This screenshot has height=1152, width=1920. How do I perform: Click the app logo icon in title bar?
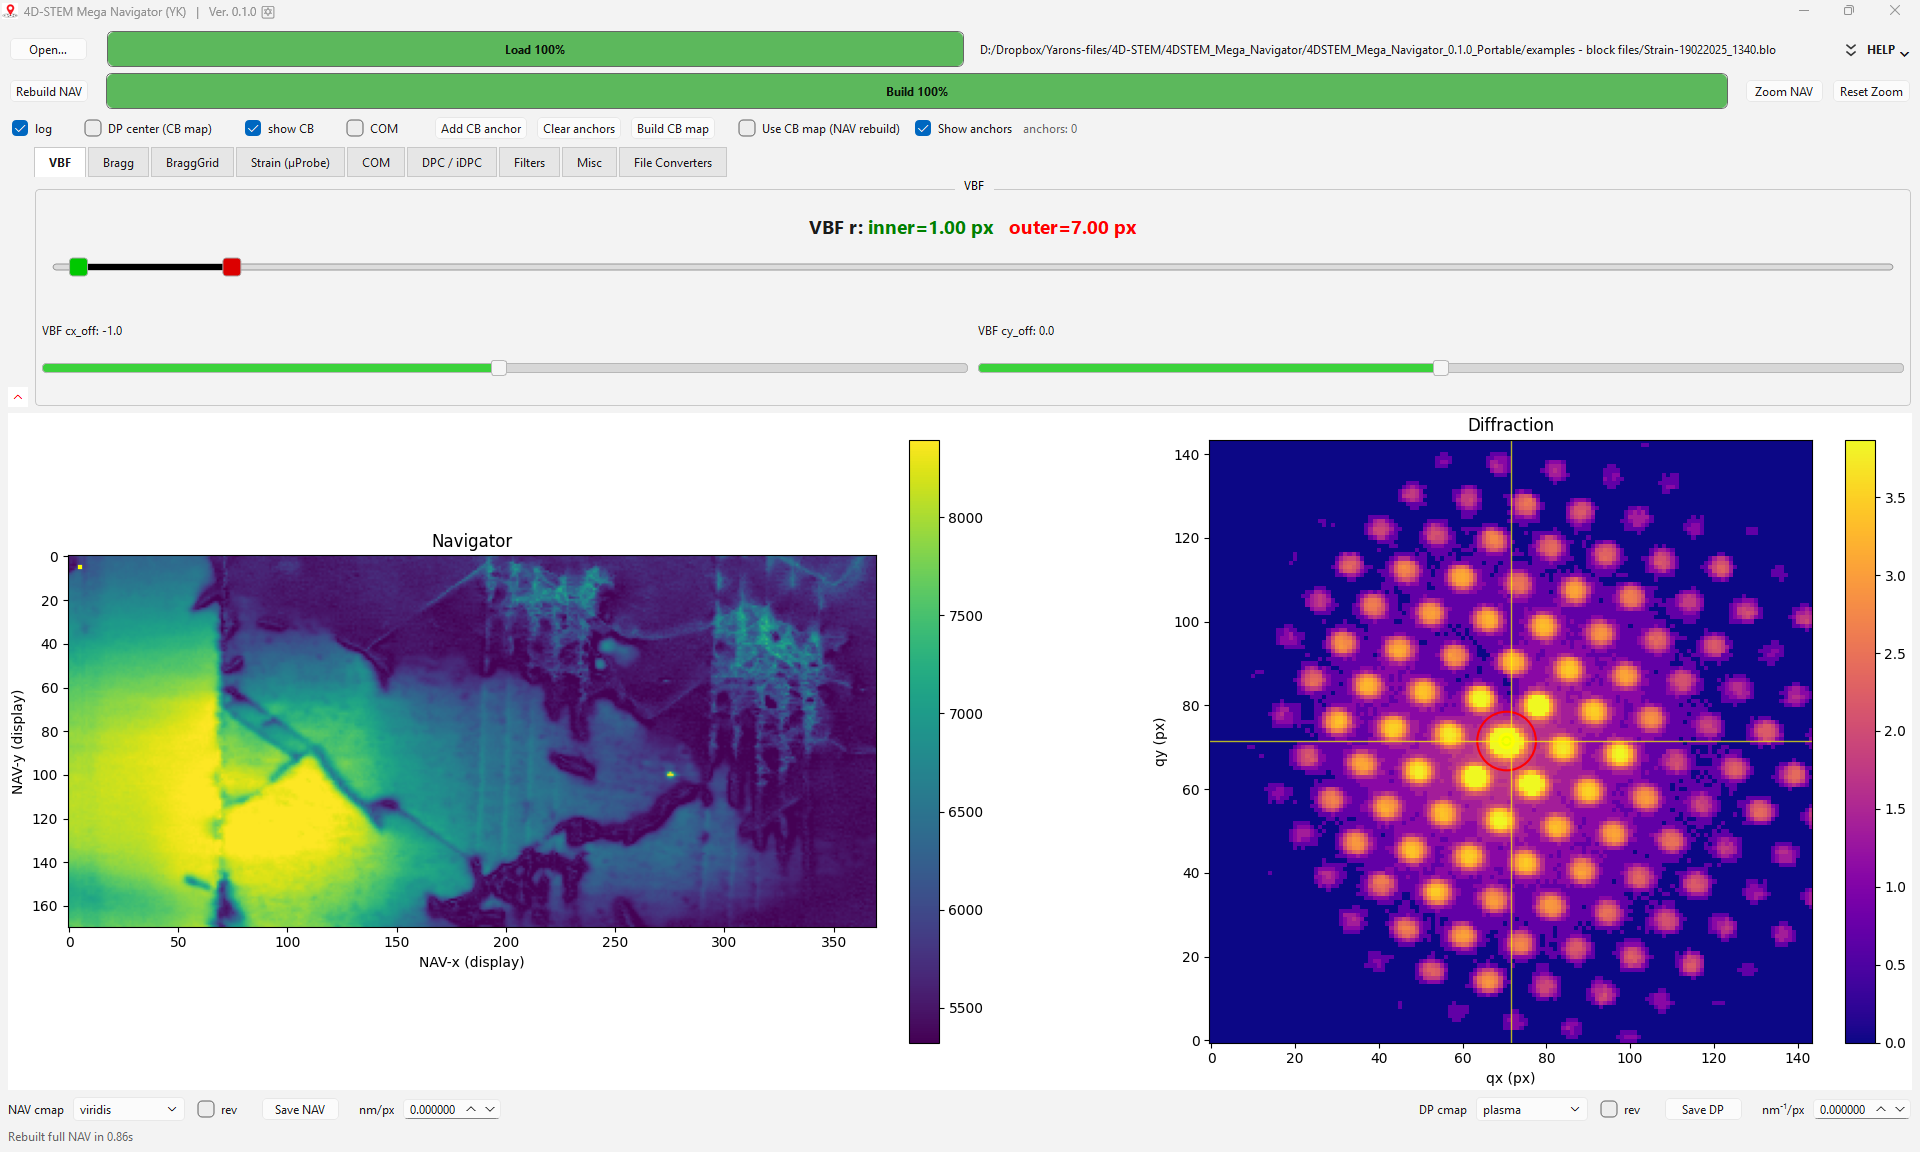[11, 11]
